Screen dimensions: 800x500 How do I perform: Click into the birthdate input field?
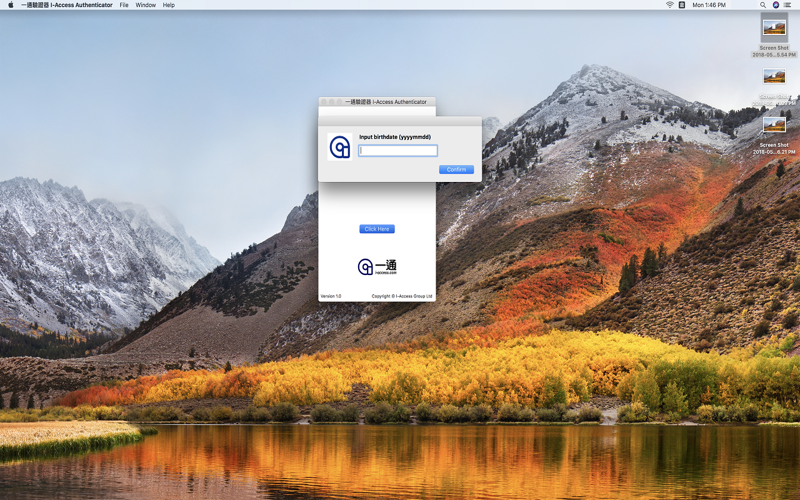coord(397,151)
